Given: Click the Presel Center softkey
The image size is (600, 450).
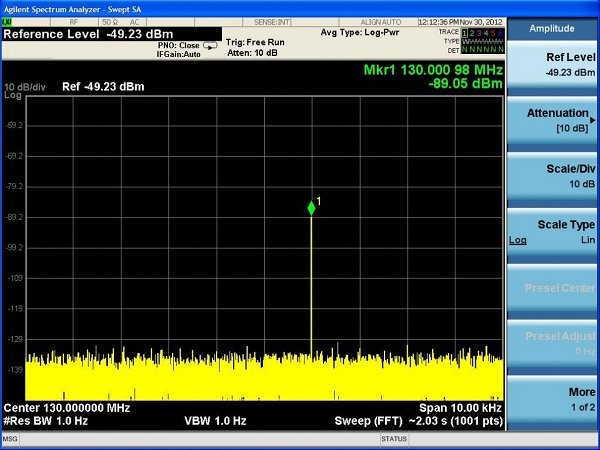Looking at the screenshot, I should click(551, 288).
